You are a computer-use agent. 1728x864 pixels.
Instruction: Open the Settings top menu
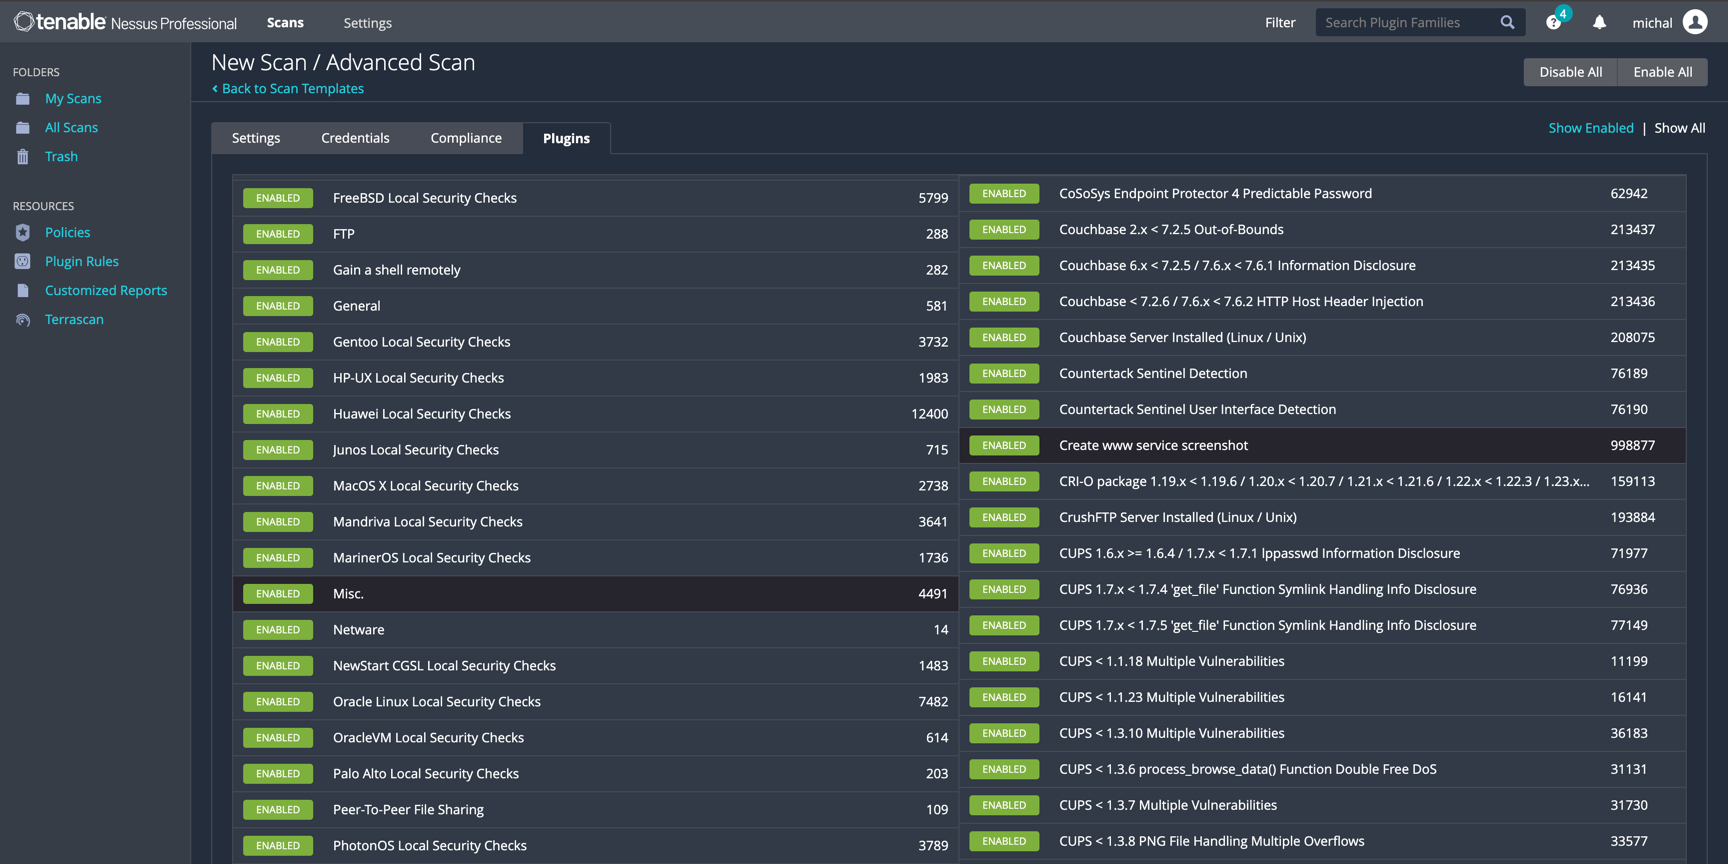point(367,22)
